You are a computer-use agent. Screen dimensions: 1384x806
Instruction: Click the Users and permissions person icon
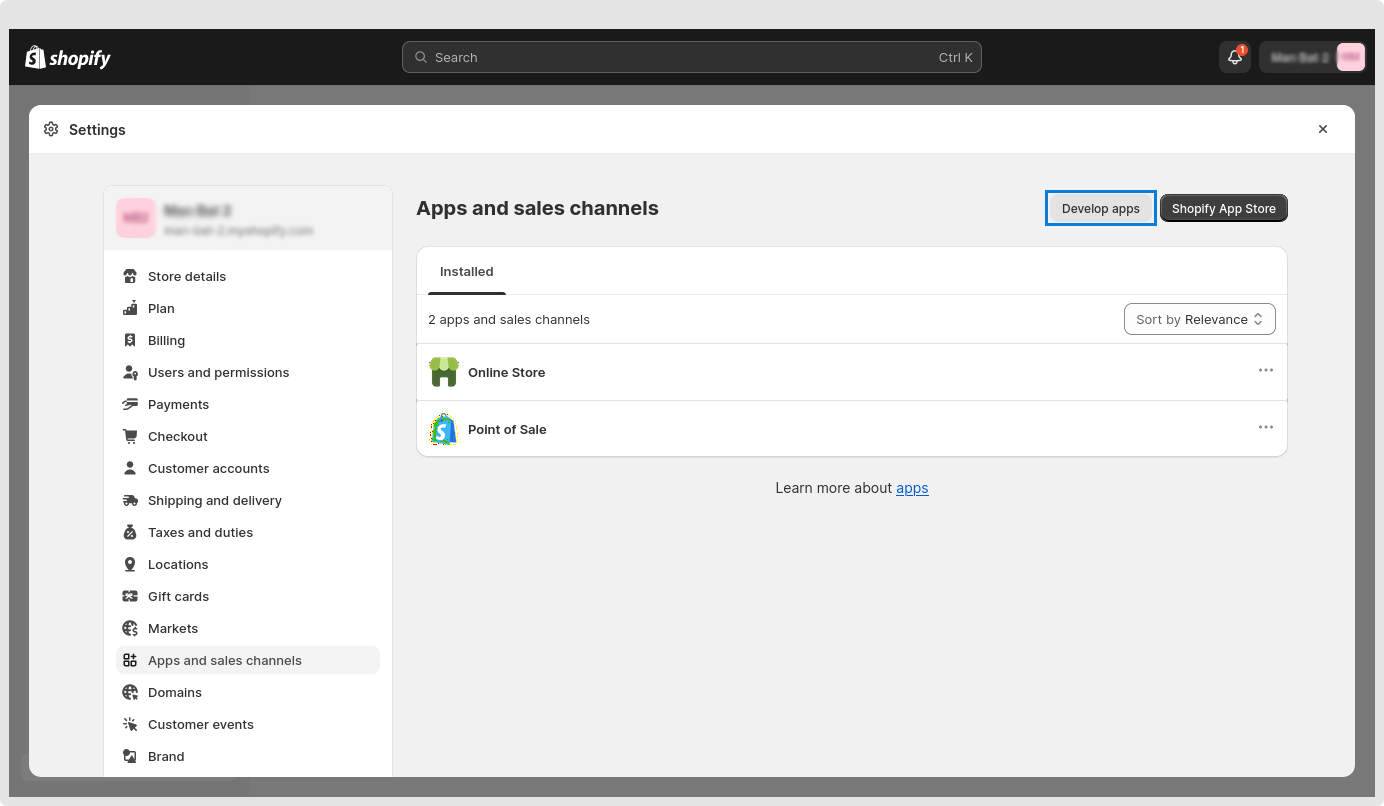[x=130, y=372]
